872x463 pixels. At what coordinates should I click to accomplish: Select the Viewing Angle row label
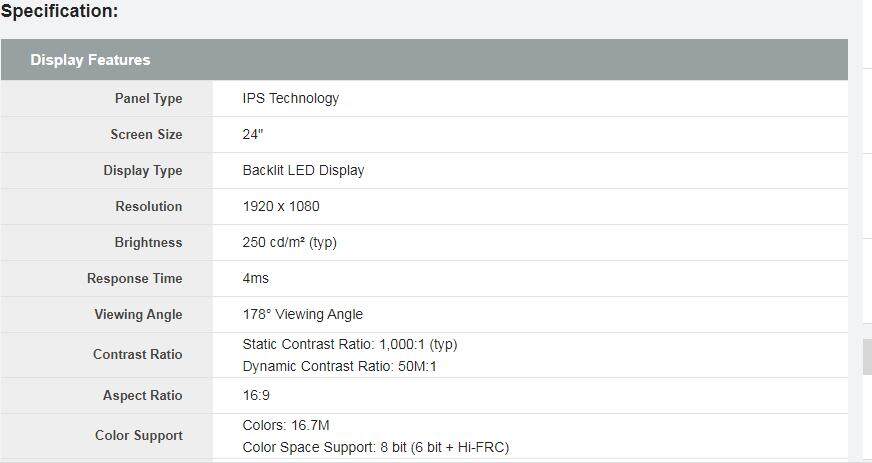(x=138, y=314)
